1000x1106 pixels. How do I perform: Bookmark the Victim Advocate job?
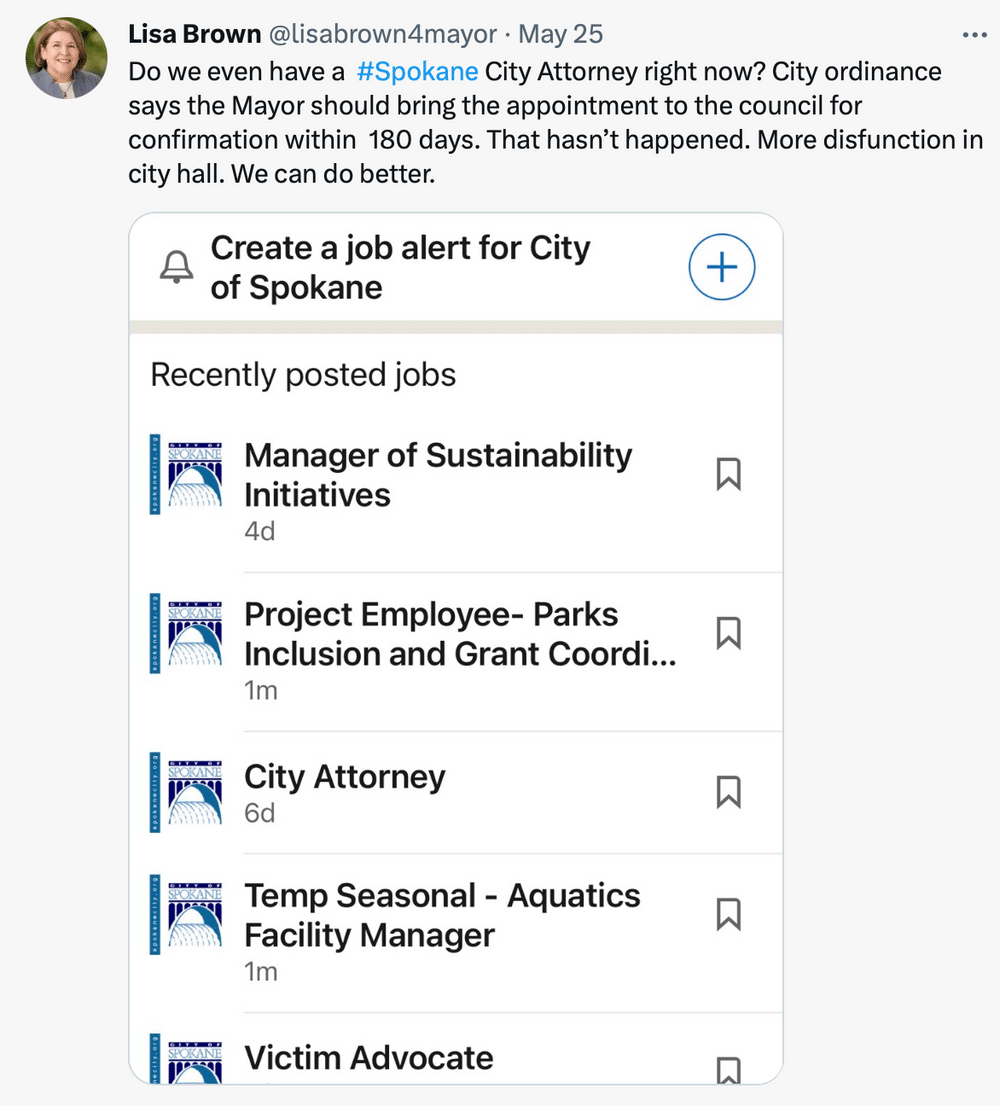(x=729, y=1070)
